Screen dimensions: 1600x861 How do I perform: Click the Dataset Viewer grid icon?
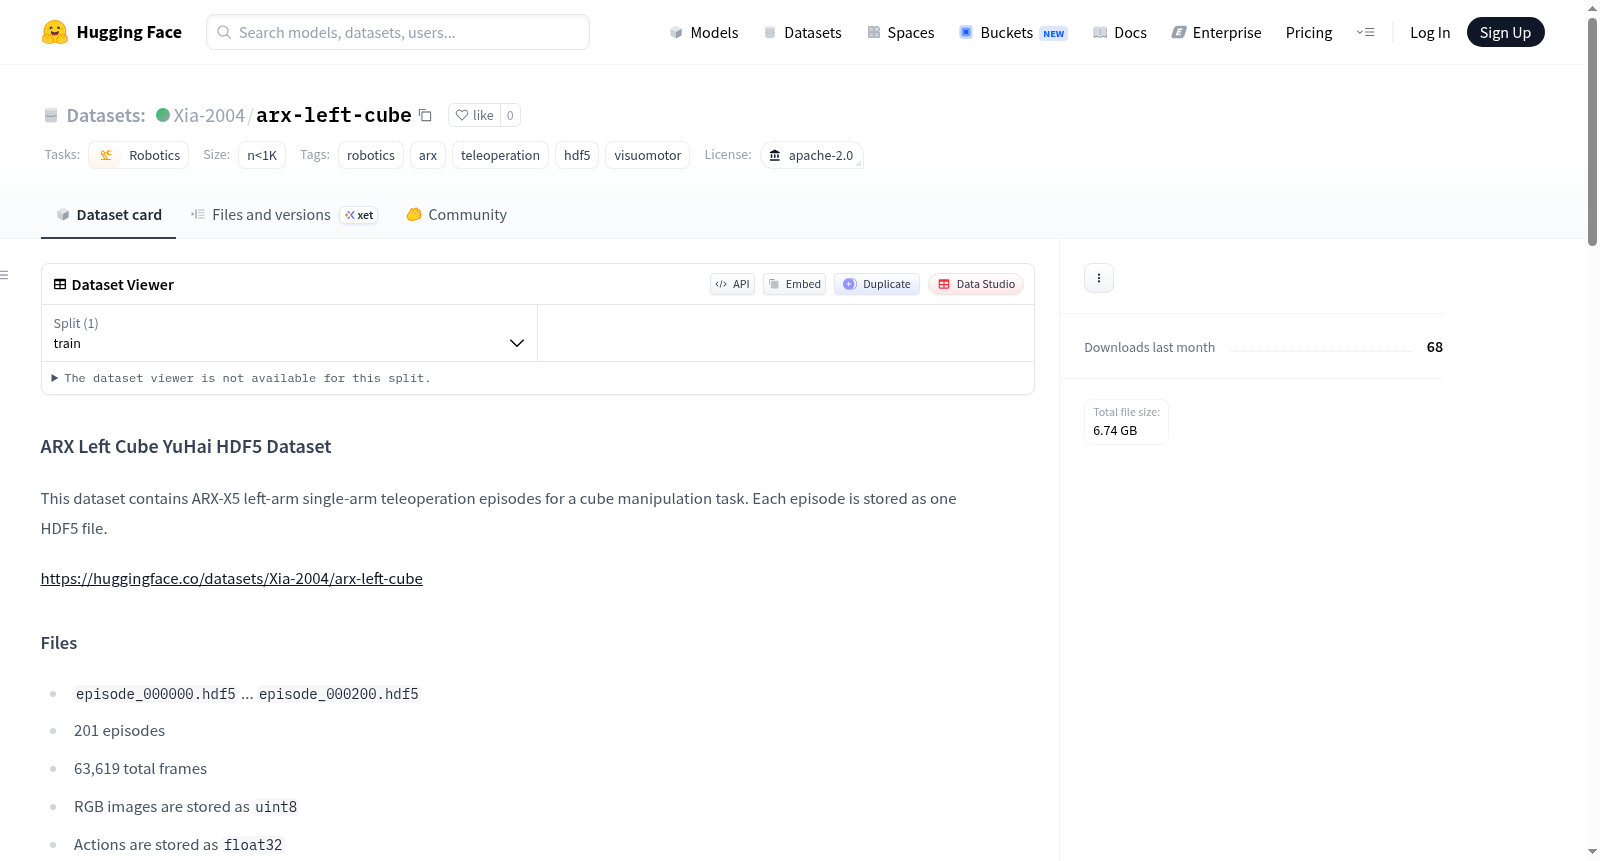(60, 284)
